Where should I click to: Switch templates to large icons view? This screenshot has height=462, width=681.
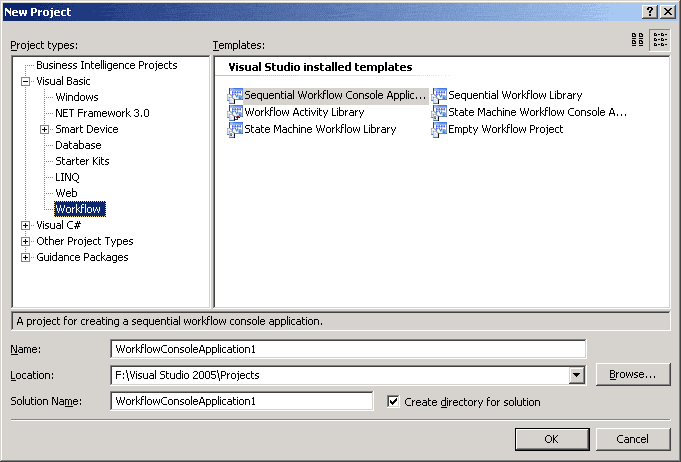coord(638,40)
